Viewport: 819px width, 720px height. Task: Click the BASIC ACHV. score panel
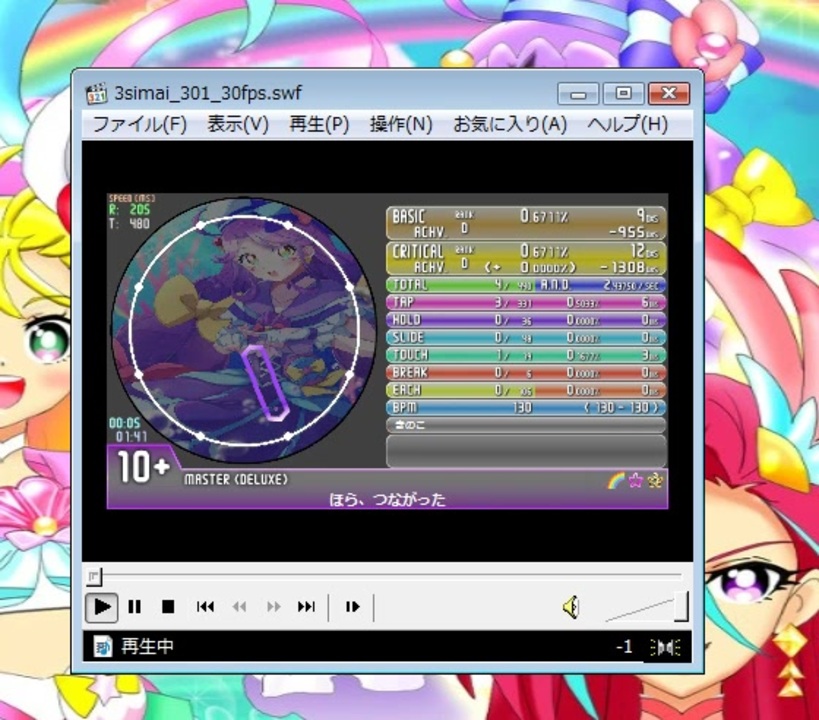click(x=526, y=224)
